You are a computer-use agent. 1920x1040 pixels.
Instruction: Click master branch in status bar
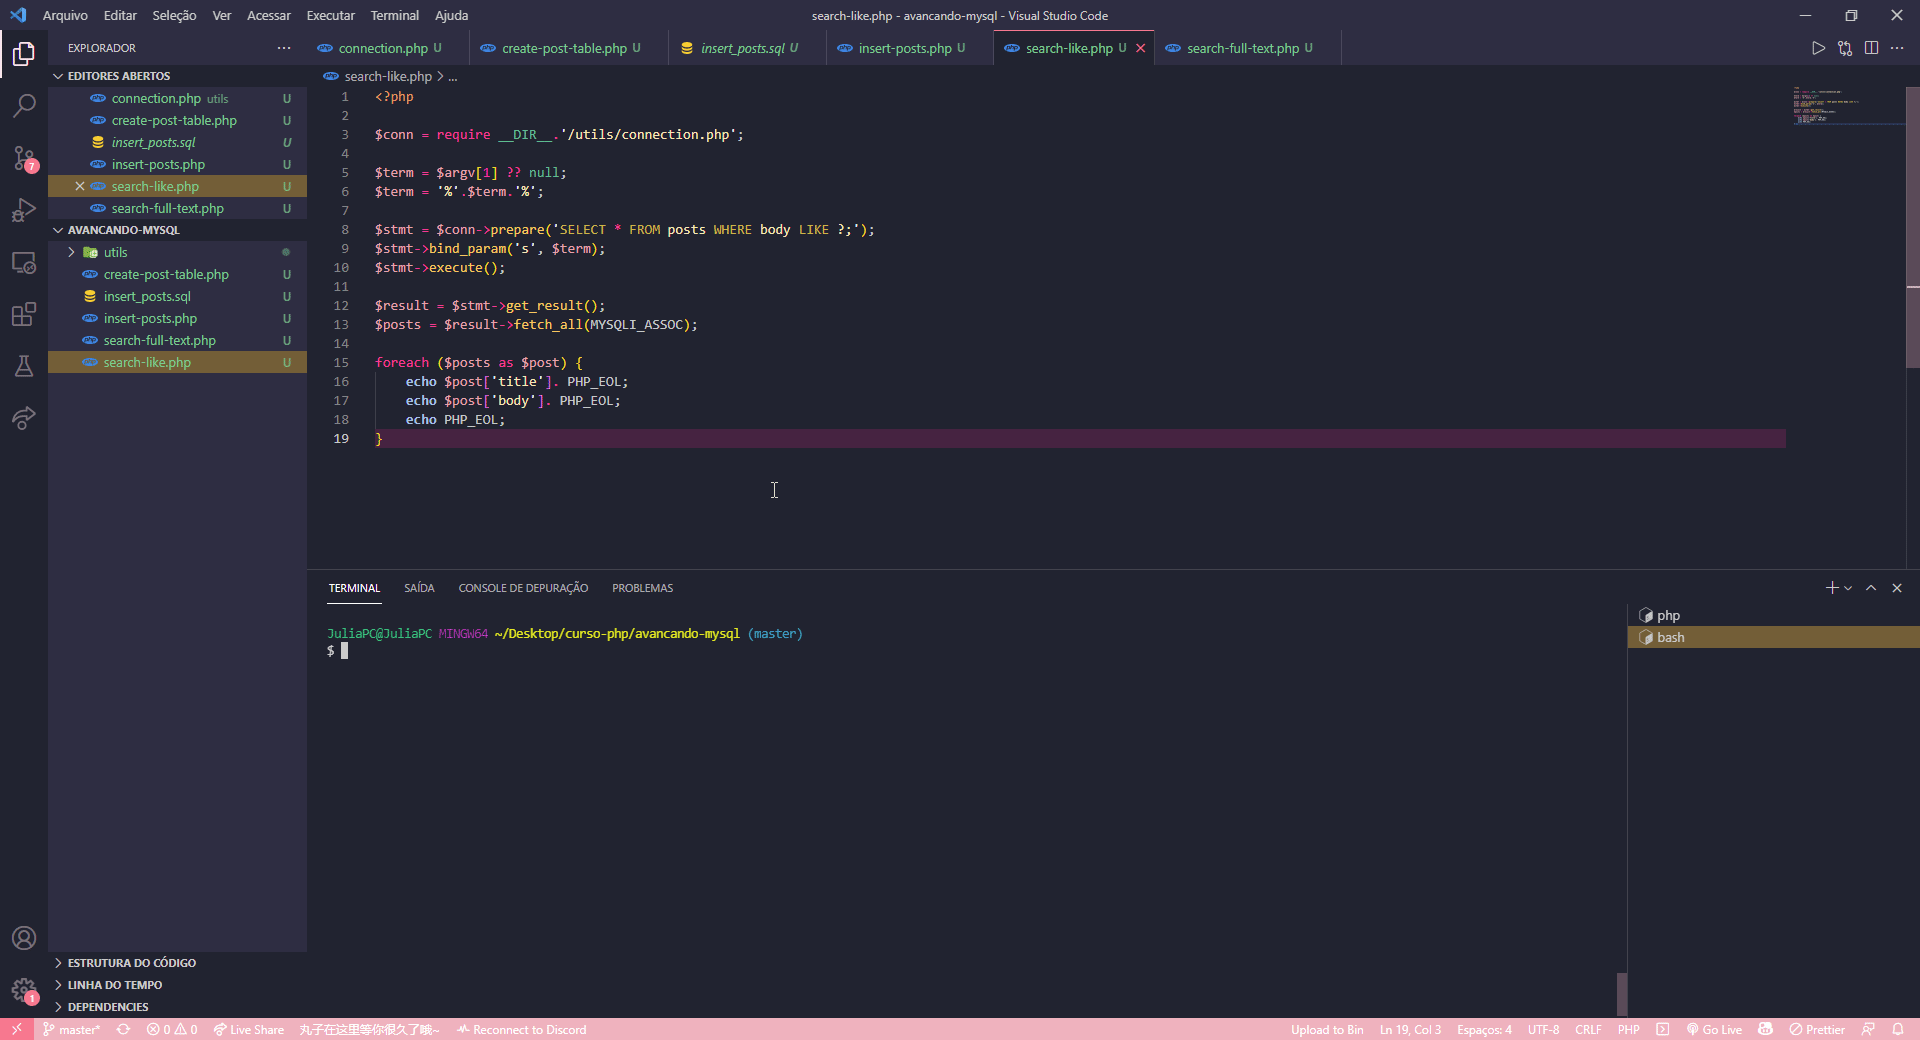(72, 1029)
